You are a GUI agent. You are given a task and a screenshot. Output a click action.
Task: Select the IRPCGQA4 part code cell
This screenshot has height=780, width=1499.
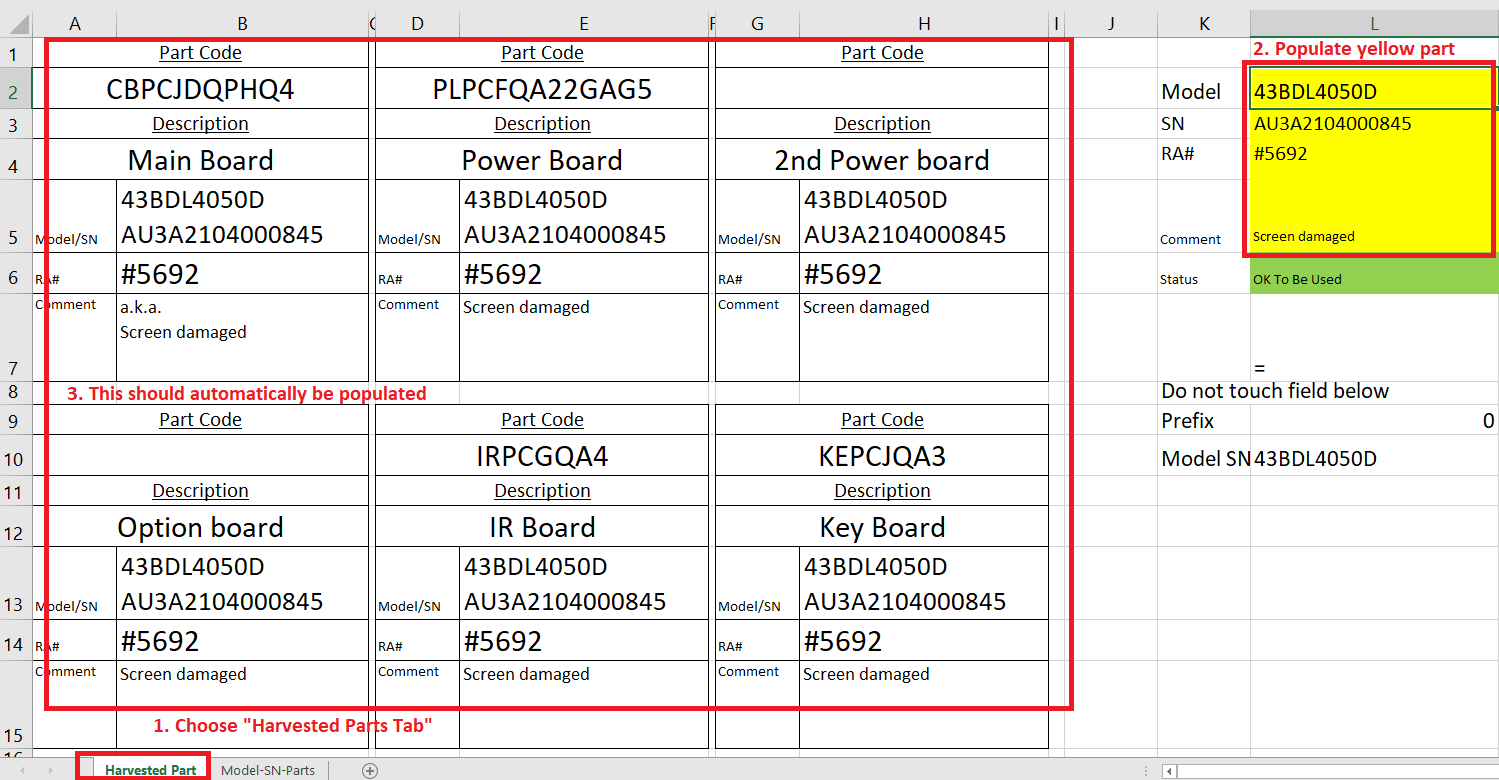(x=542, y=457)
